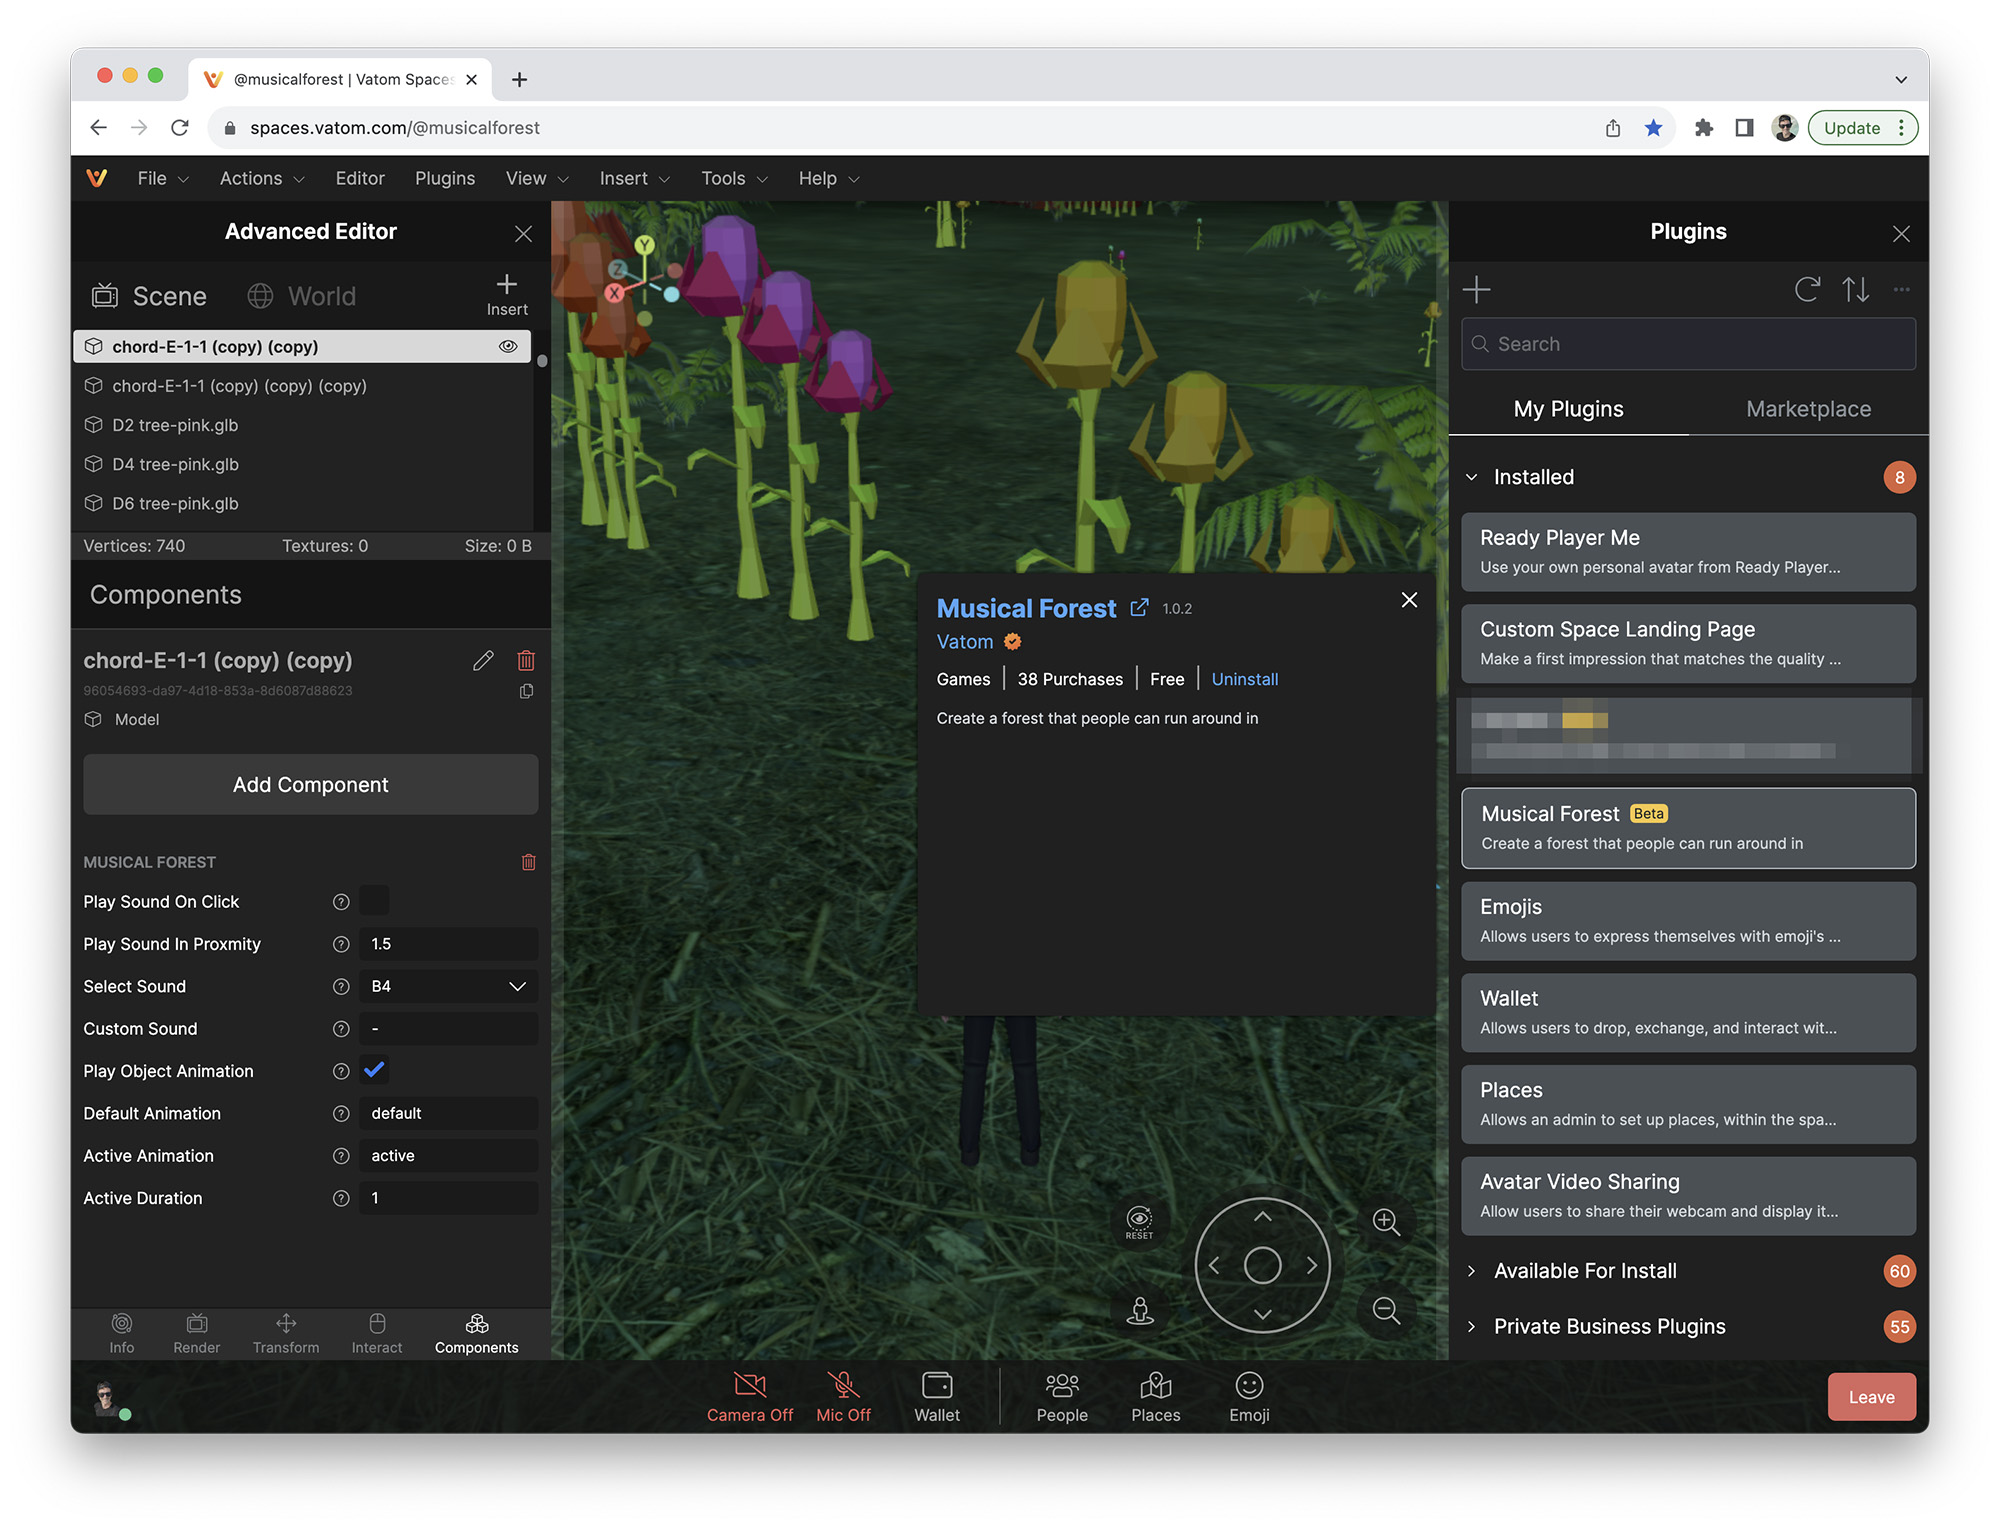Open the View menu

[x=537, y=178]
